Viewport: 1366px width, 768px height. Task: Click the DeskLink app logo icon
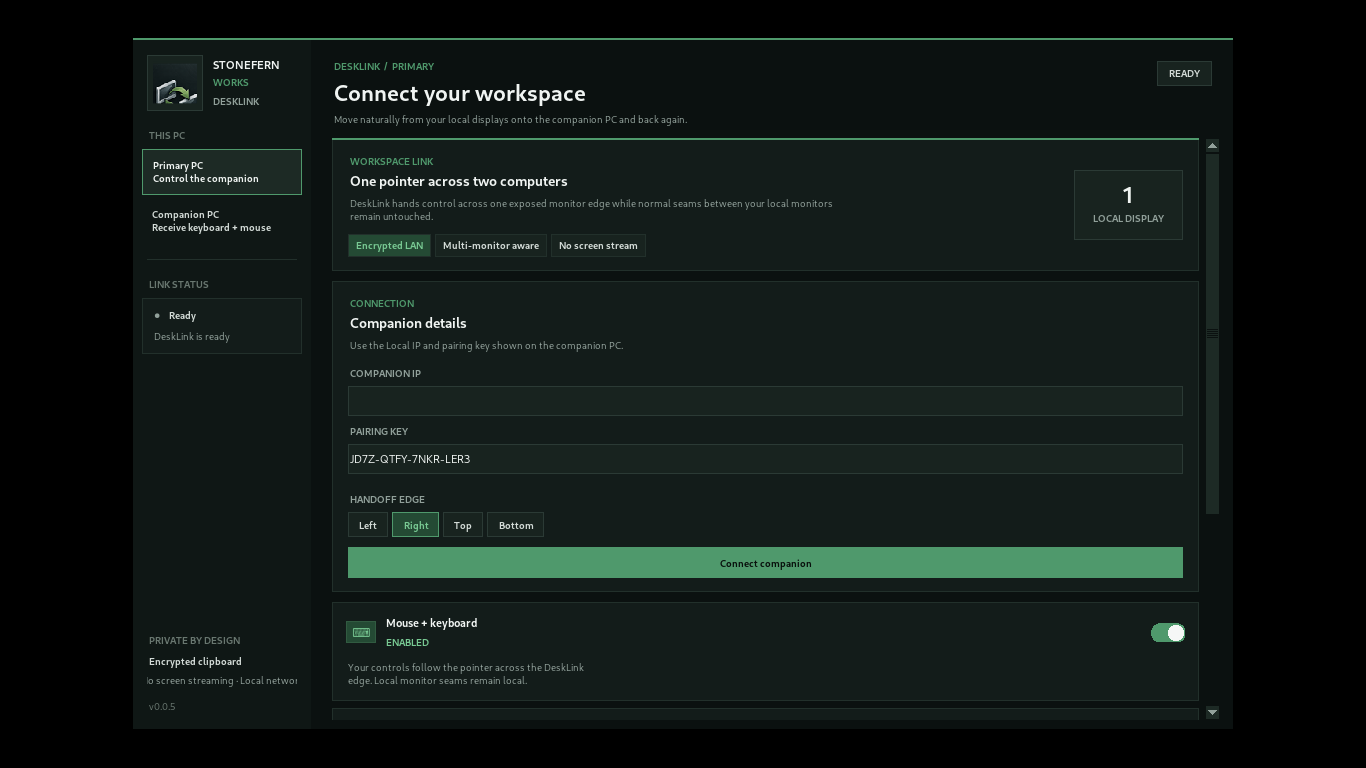tap(175, 83)
